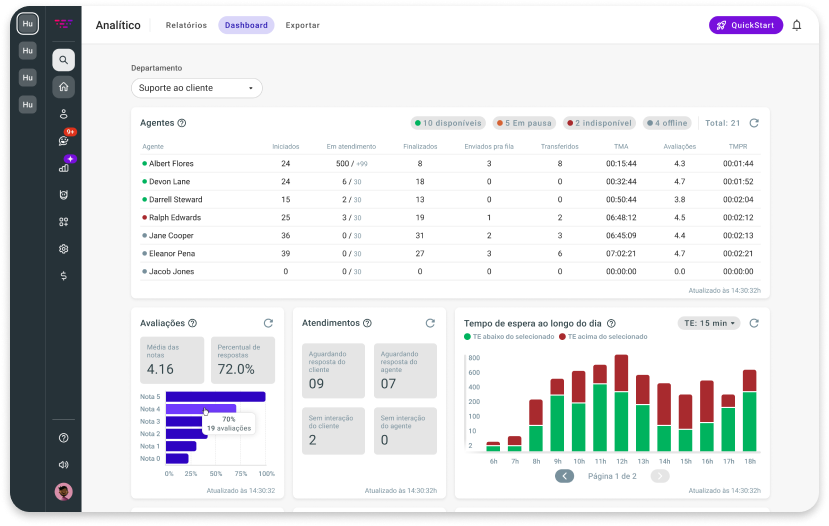Open the apps grid icon in sidebar
829x526 pixels.
click(x=63, y=222)
